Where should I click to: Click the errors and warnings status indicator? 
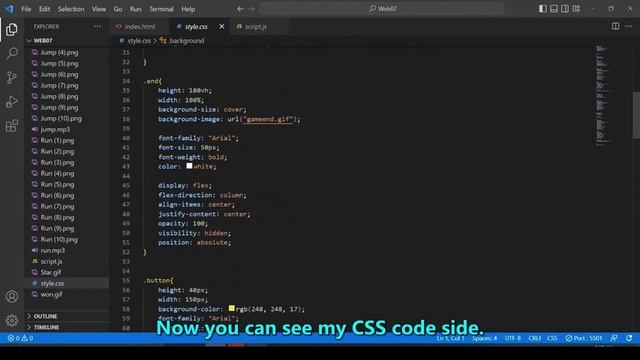point(20,338)
